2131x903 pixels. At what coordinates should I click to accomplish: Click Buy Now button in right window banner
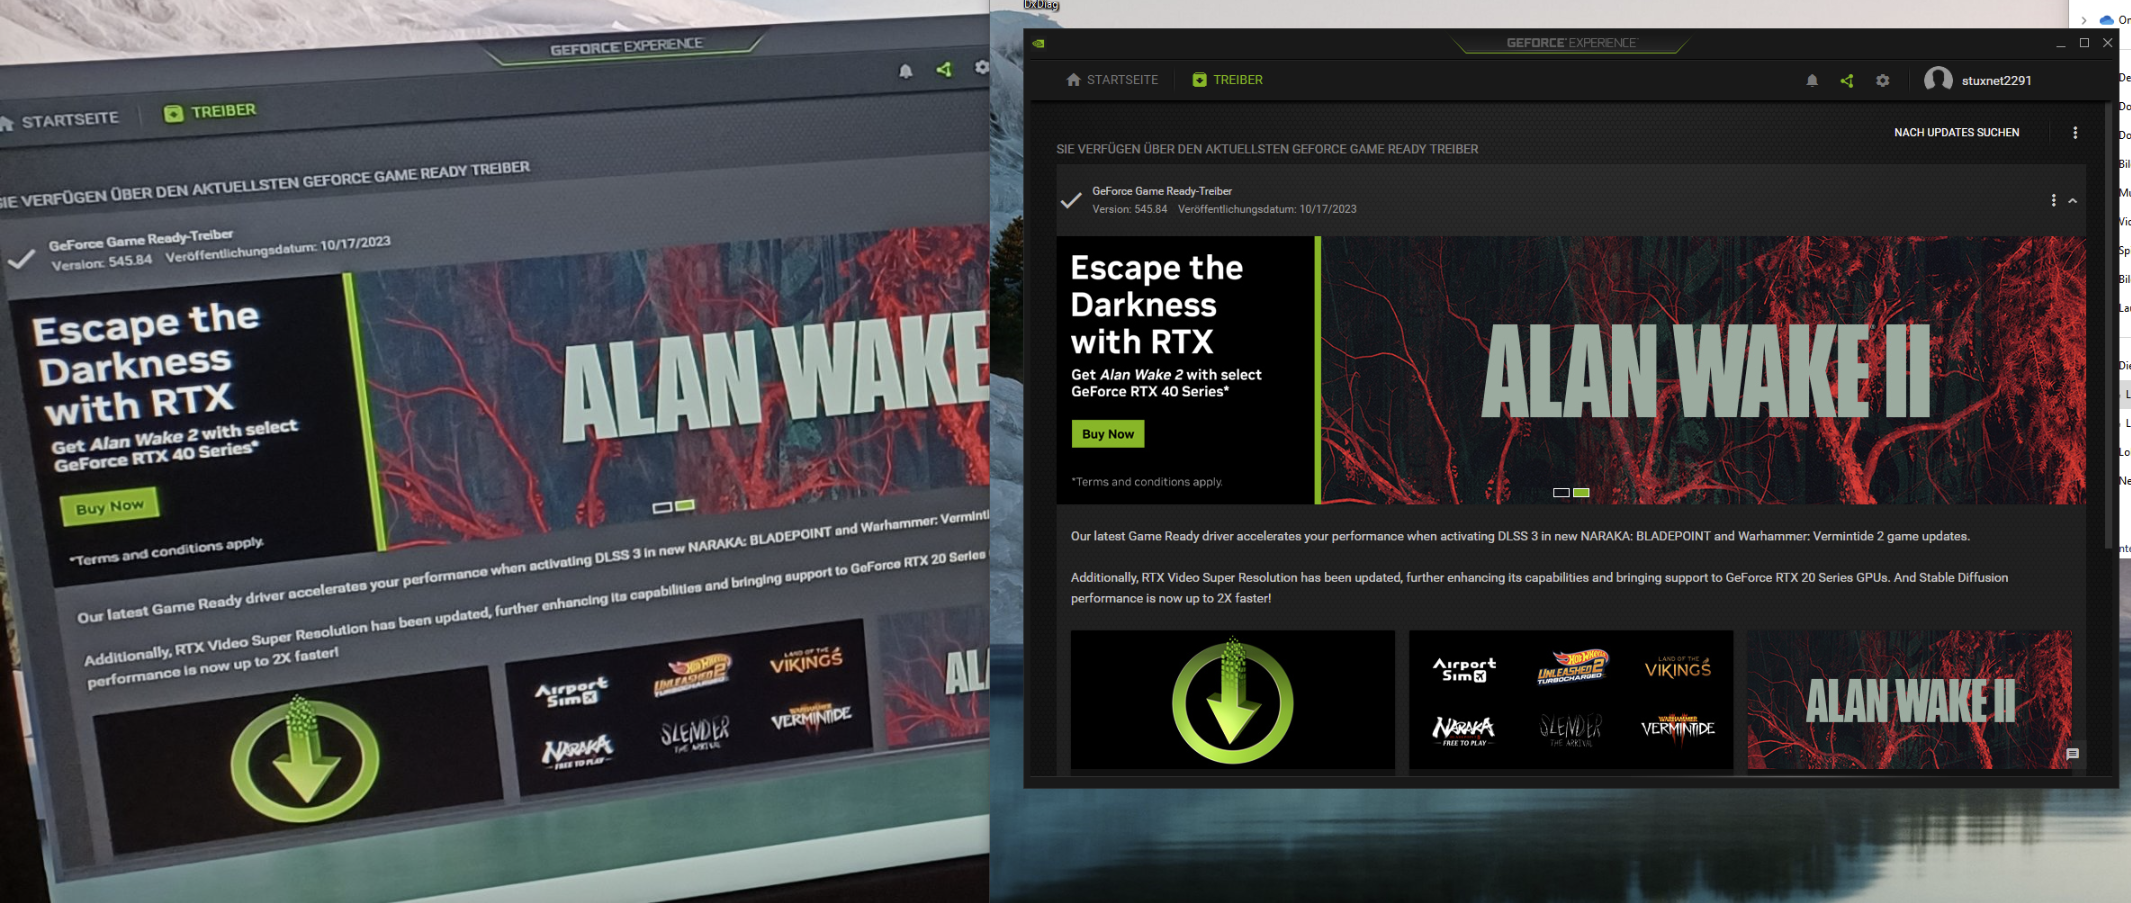click(x=1108, y=434)
